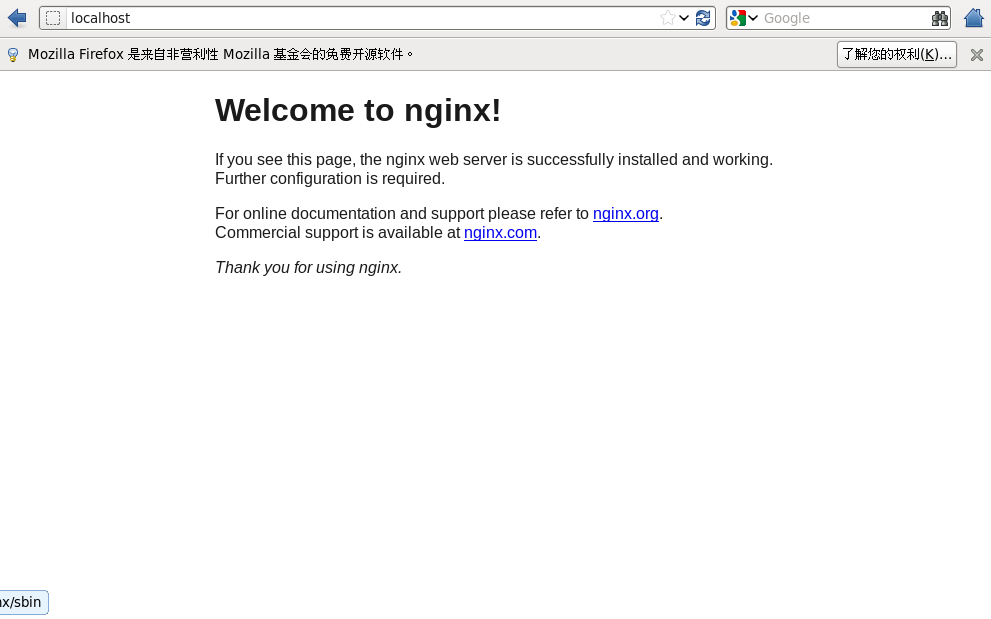Viewport: 991px width, 619px height.
Task: Go to the home page icon
Action: [974, 18]
